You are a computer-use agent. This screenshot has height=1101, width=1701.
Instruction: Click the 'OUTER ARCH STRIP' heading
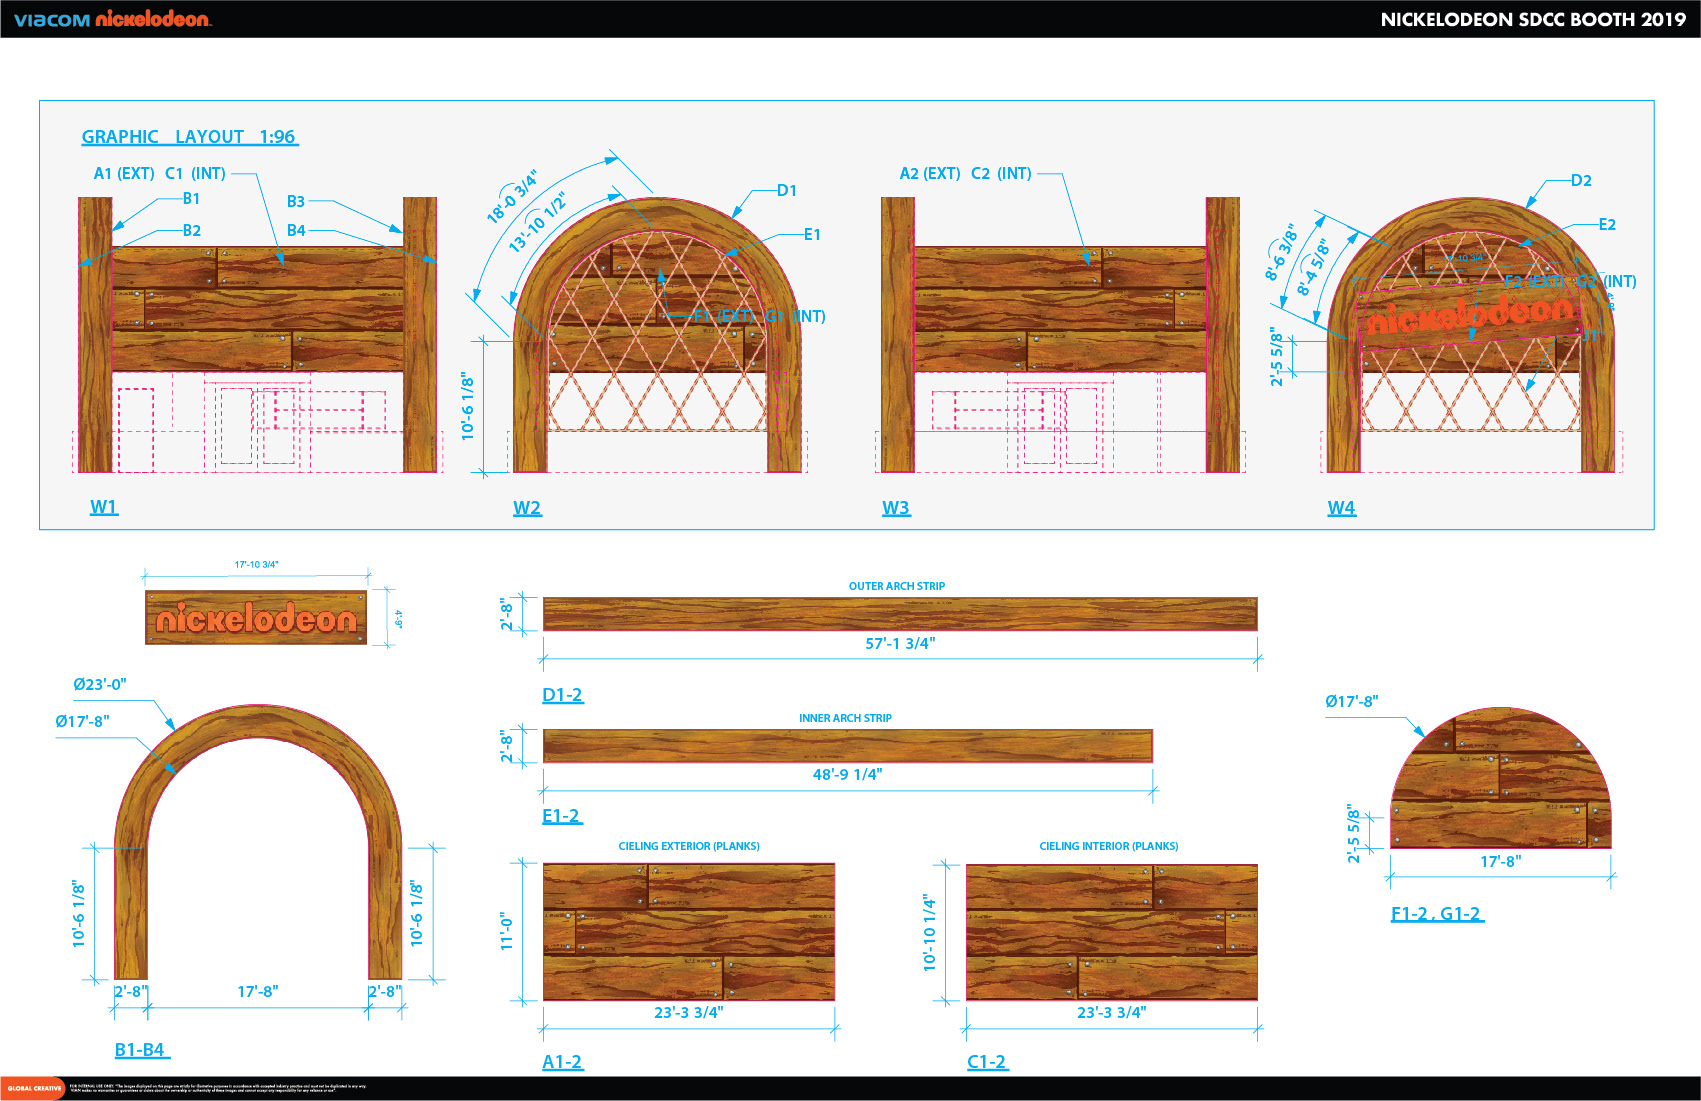(x=897, y=586)
